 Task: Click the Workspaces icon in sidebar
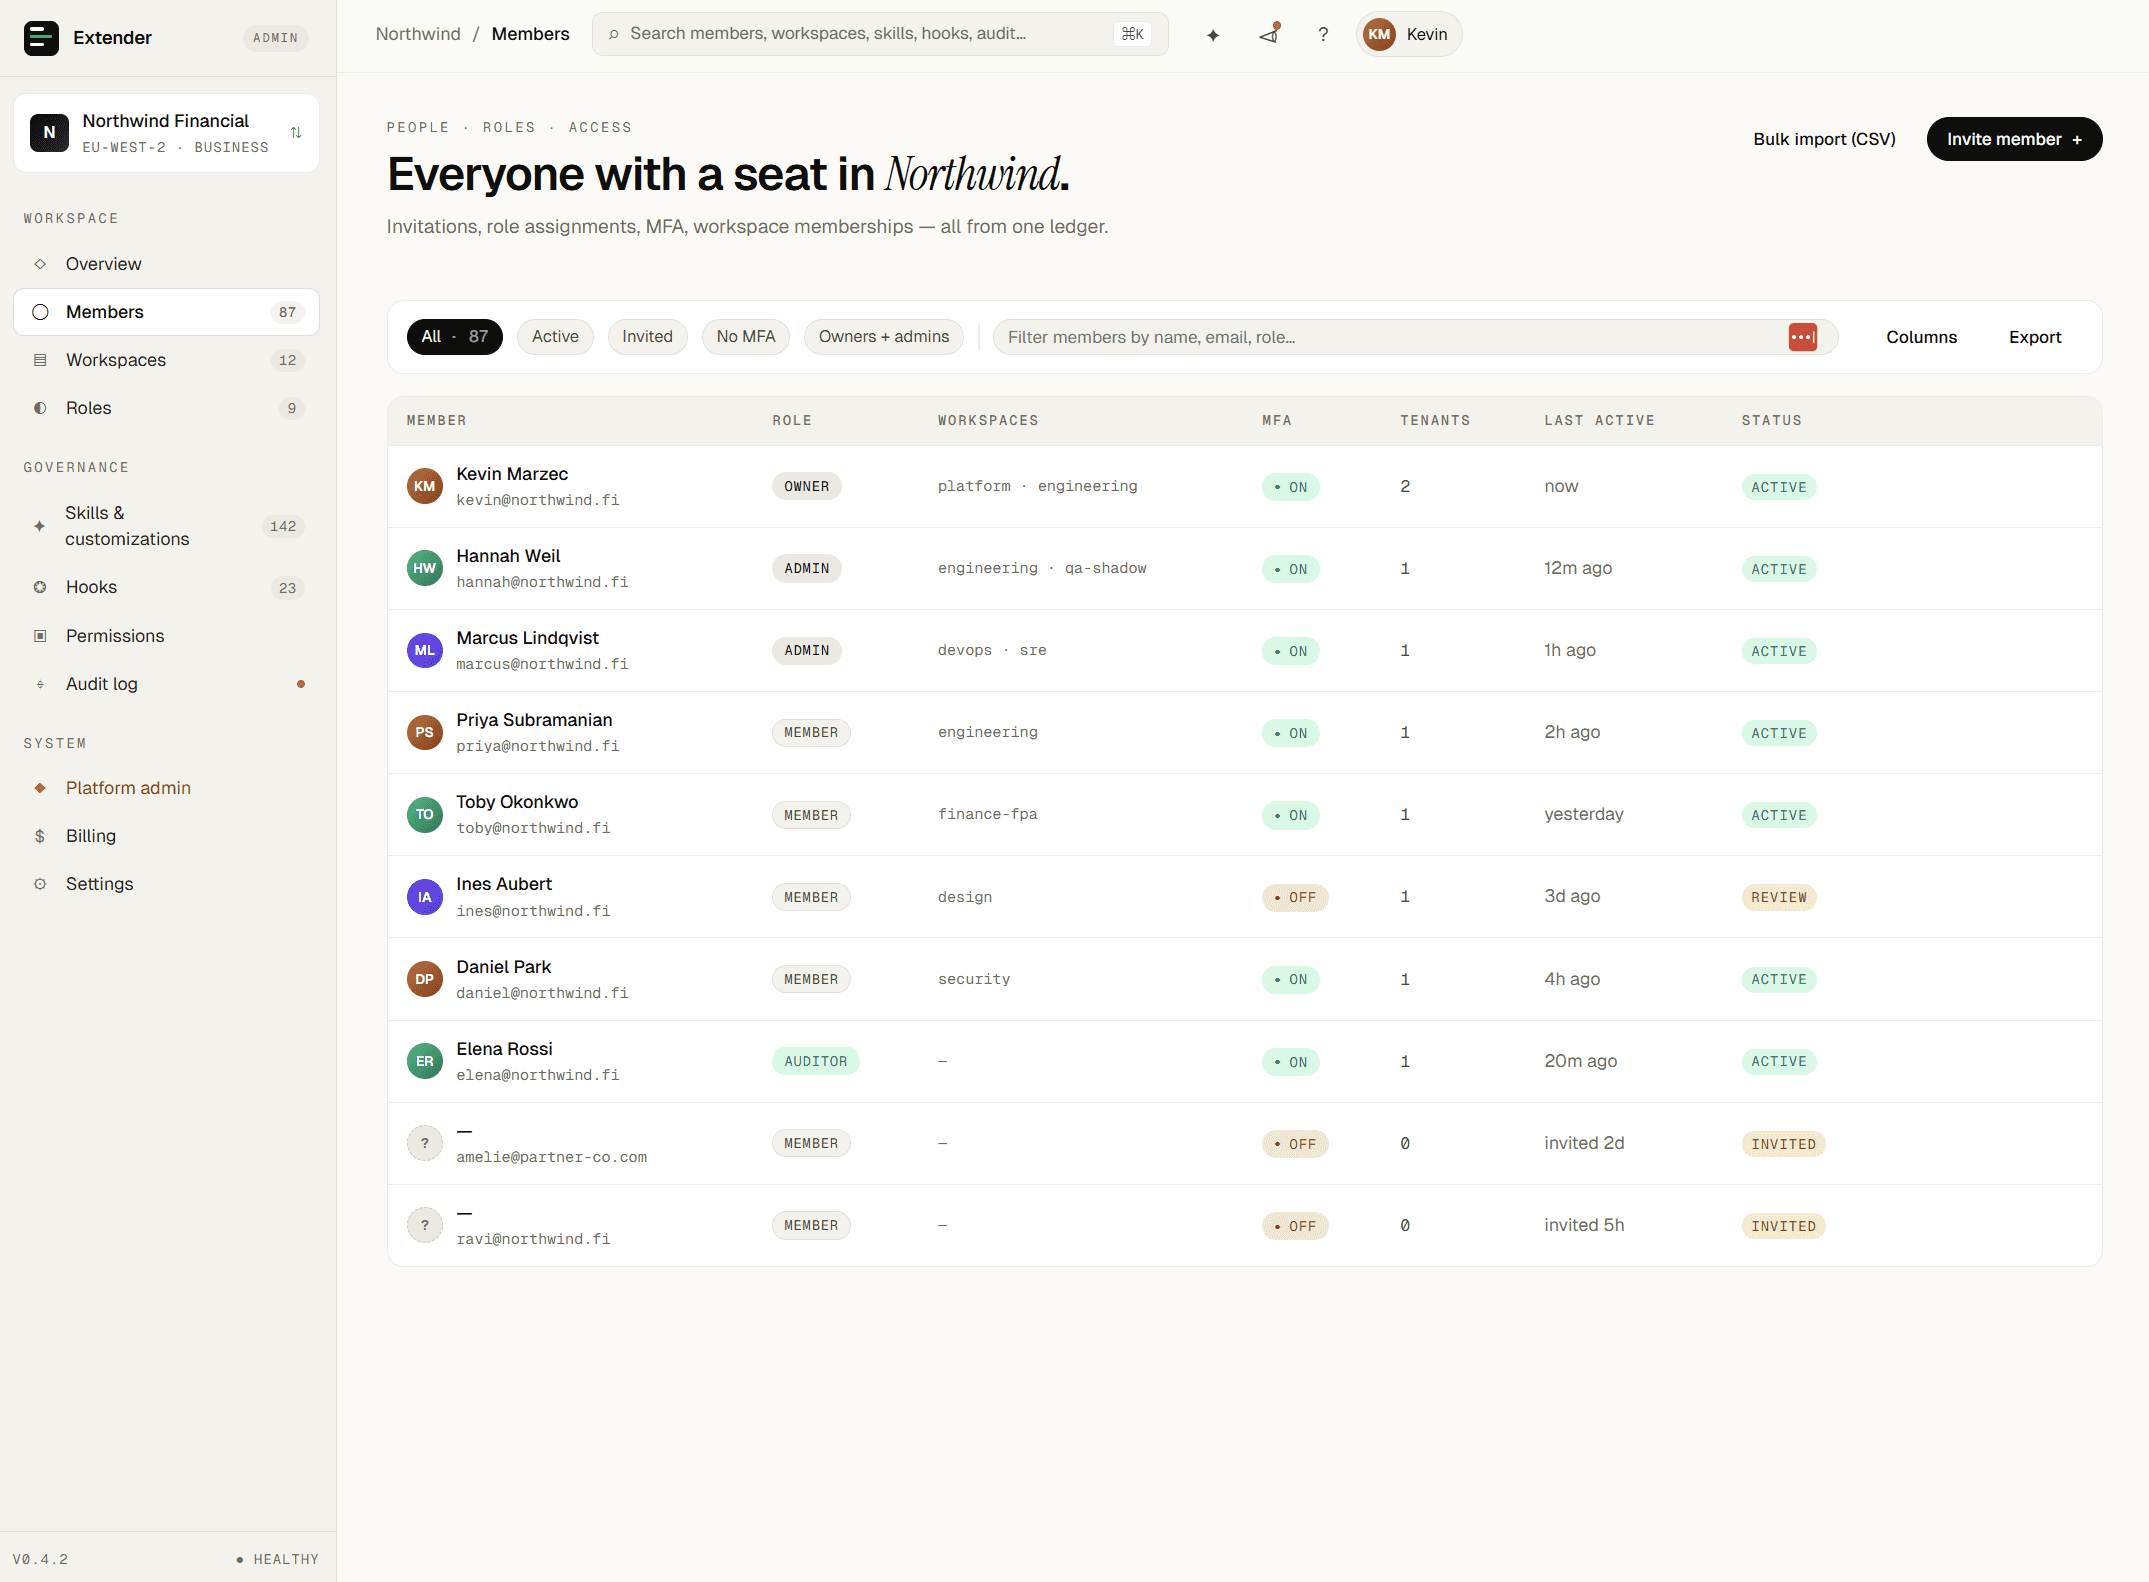(40, 360)
